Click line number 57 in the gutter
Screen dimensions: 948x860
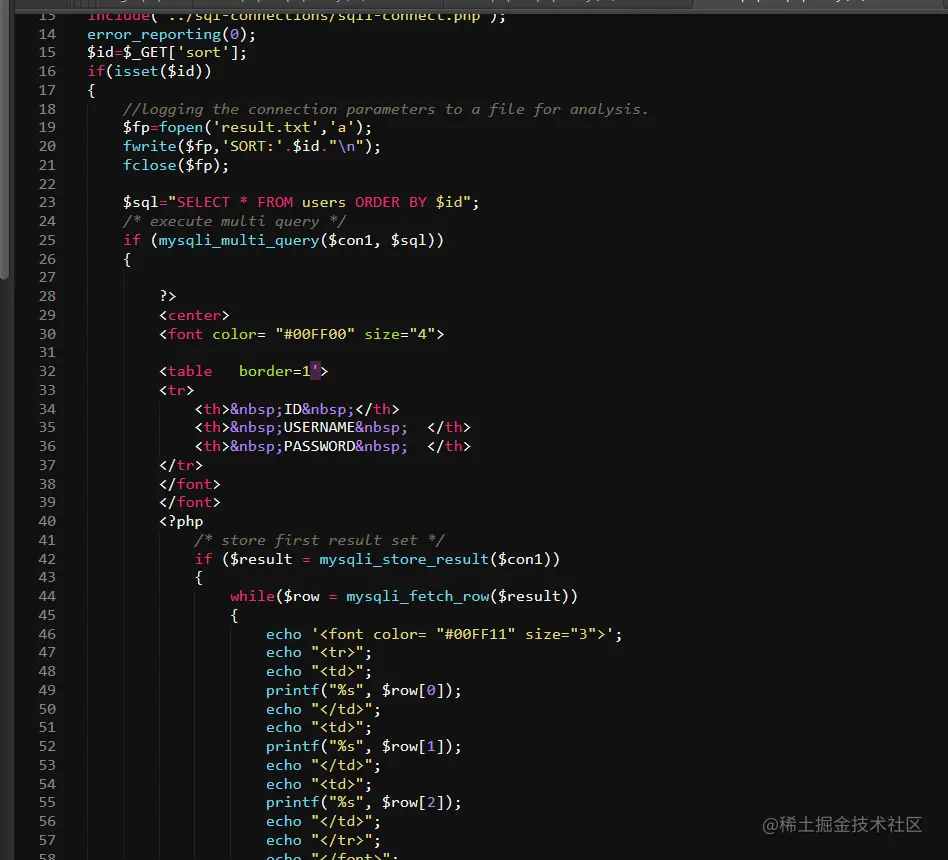[47, 841]
